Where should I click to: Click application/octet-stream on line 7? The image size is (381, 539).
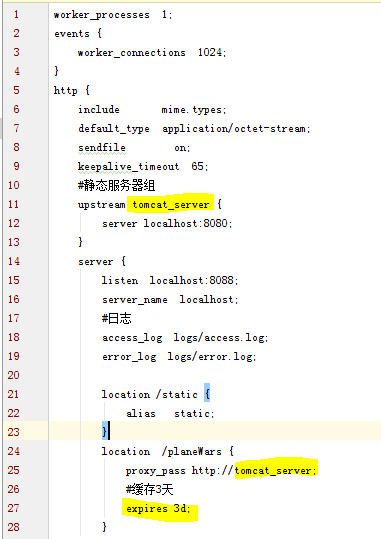click(234, 129)
